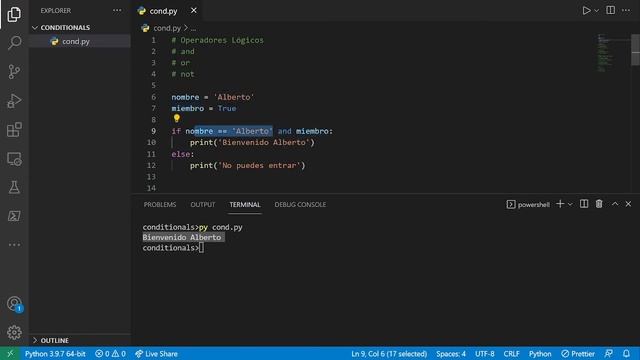640x360 pixels.
Task: Open Run and Debug view icon
Action: tap(14, 101)
